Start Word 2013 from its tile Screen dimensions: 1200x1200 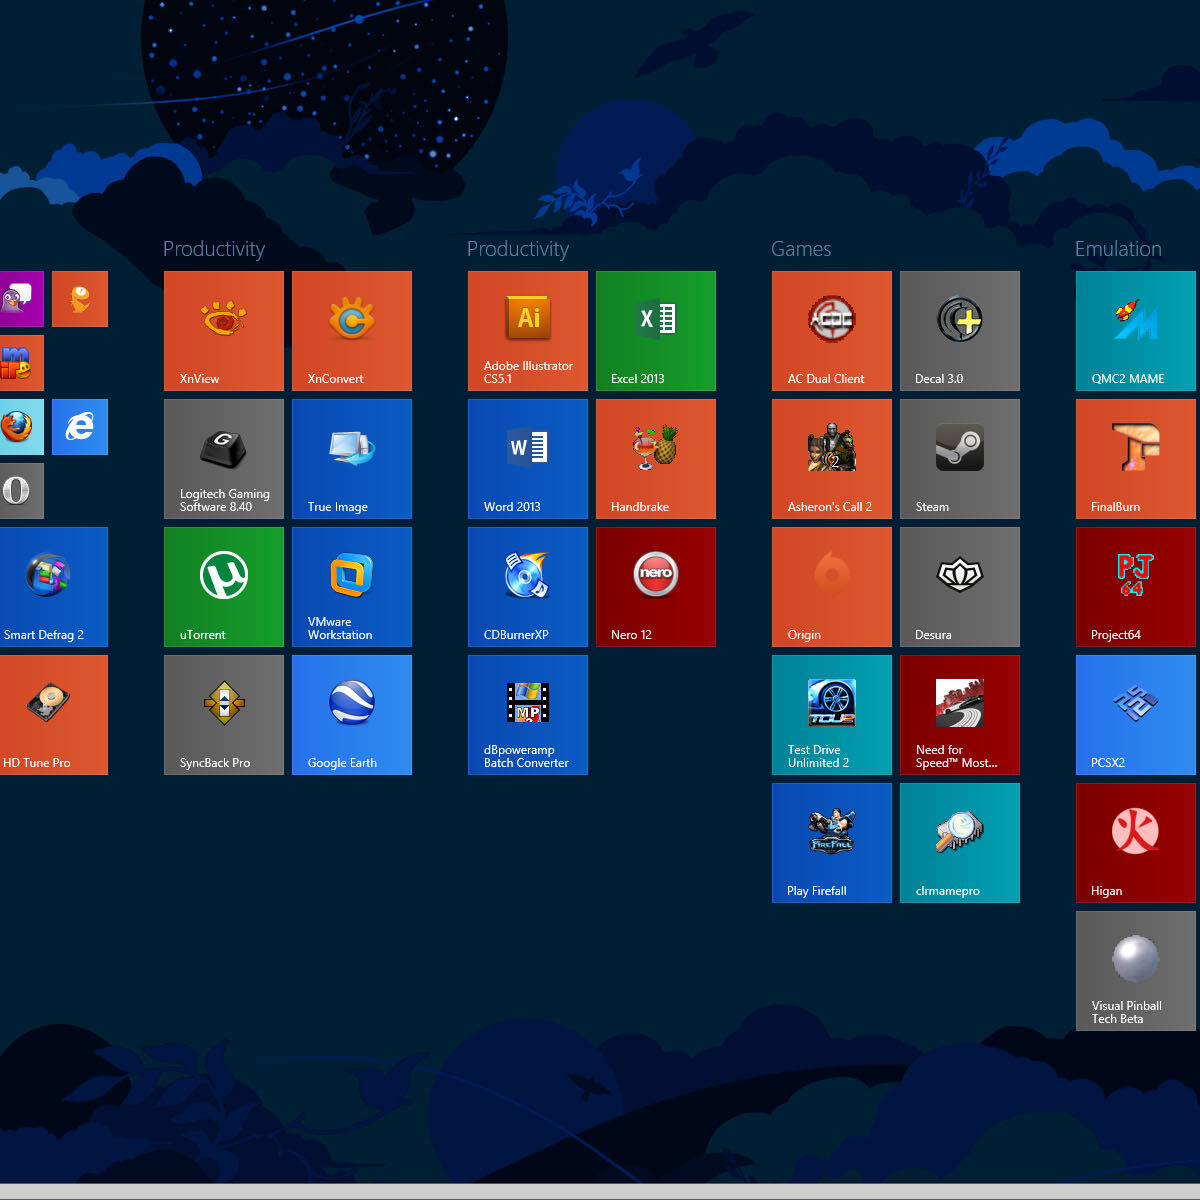[528, 459]
